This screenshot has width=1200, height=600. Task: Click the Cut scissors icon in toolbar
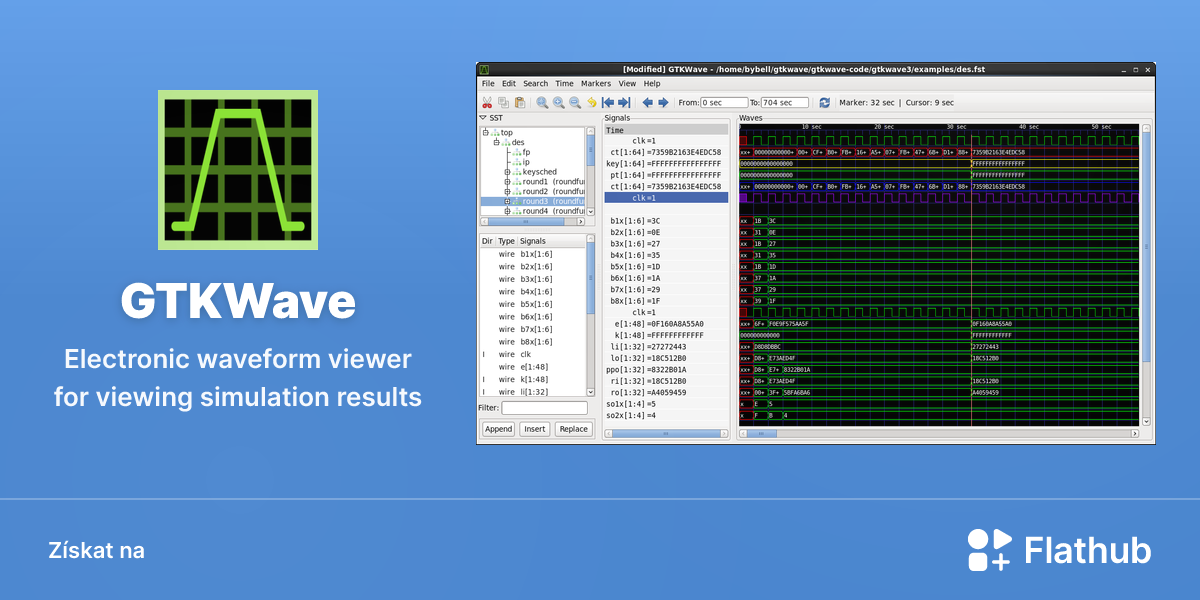pyautogui.click(x=487, y=102)
